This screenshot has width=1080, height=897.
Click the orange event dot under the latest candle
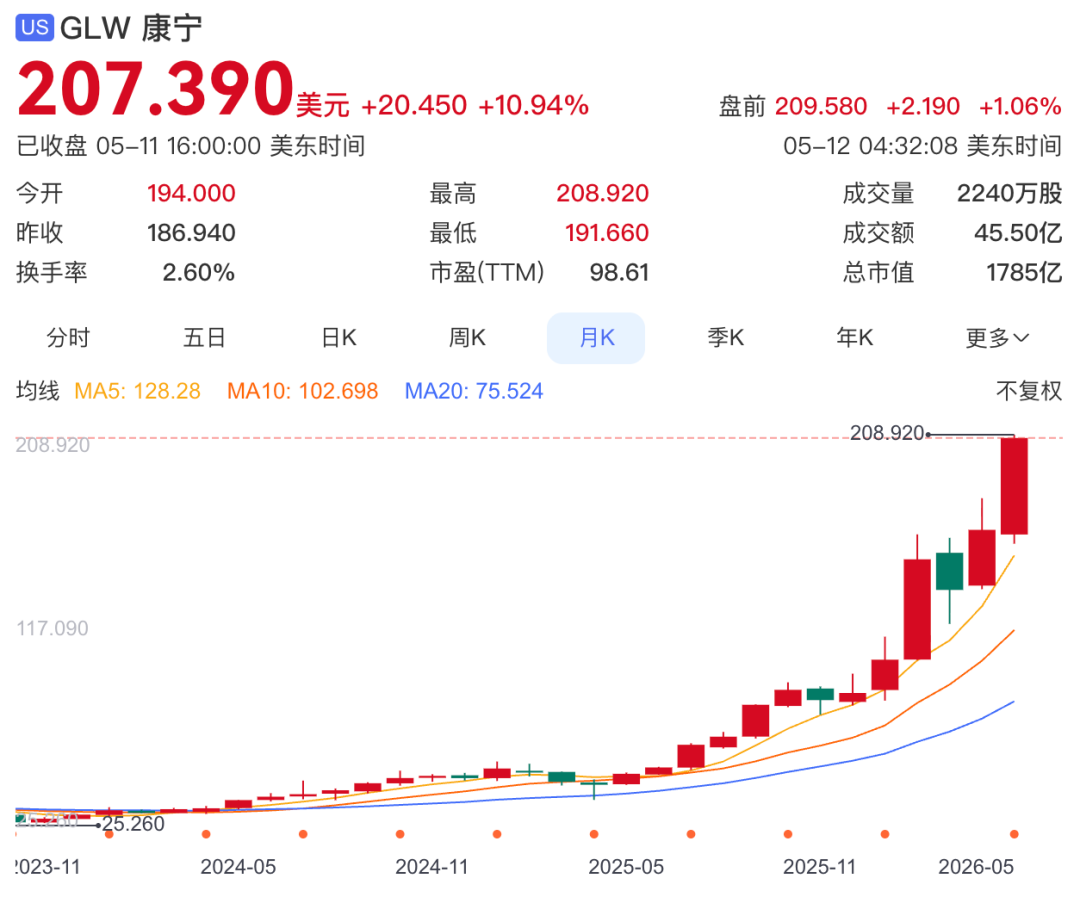pos(1014,834)
